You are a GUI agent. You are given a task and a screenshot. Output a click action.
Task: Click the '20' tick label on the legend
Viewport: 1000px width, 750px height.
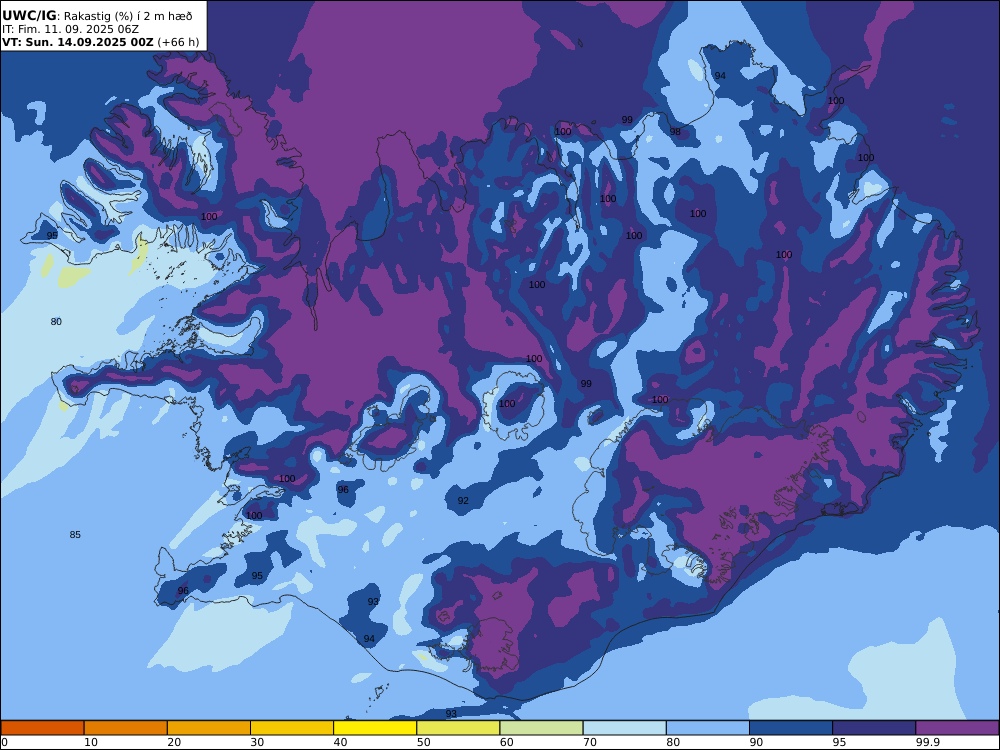click(174, 742)
